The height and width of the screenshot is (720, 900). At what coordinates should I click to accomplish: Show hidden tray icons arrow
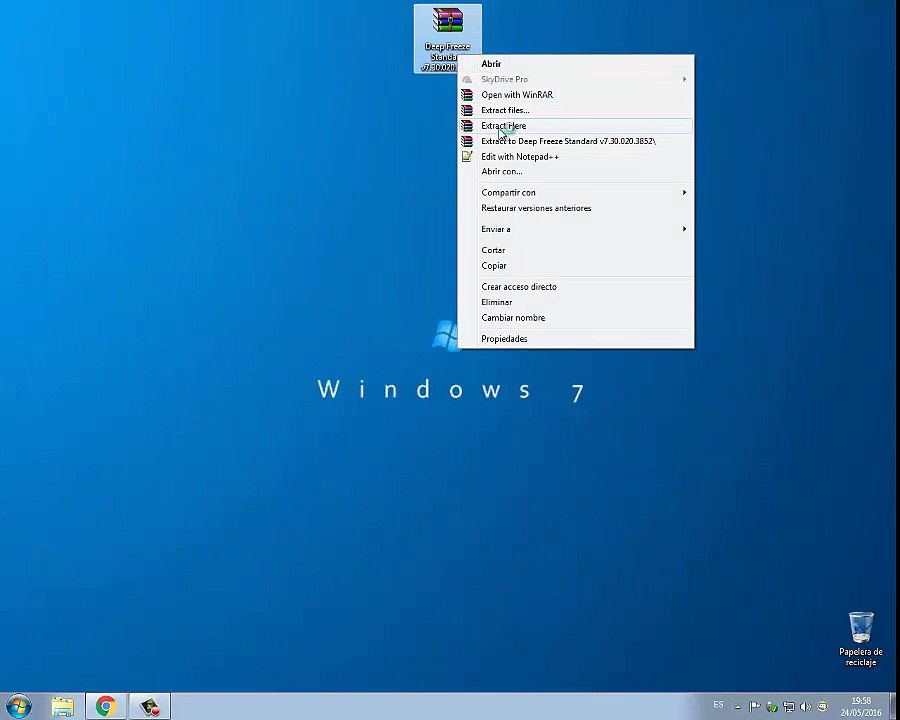pos(738,707)
